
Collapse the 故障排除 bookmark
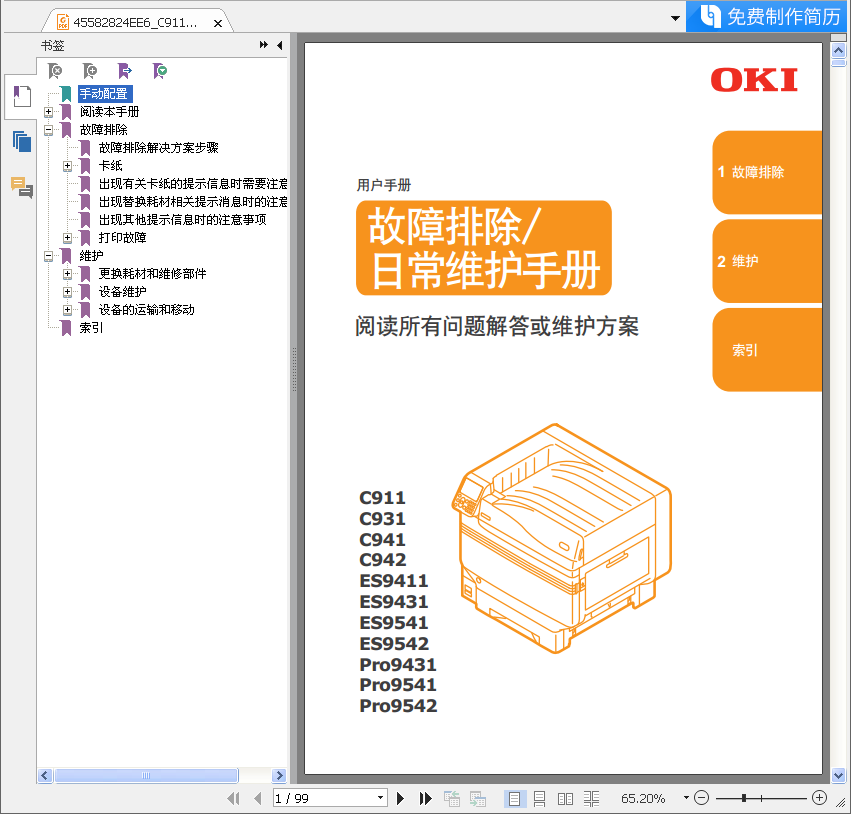point(48,130)
